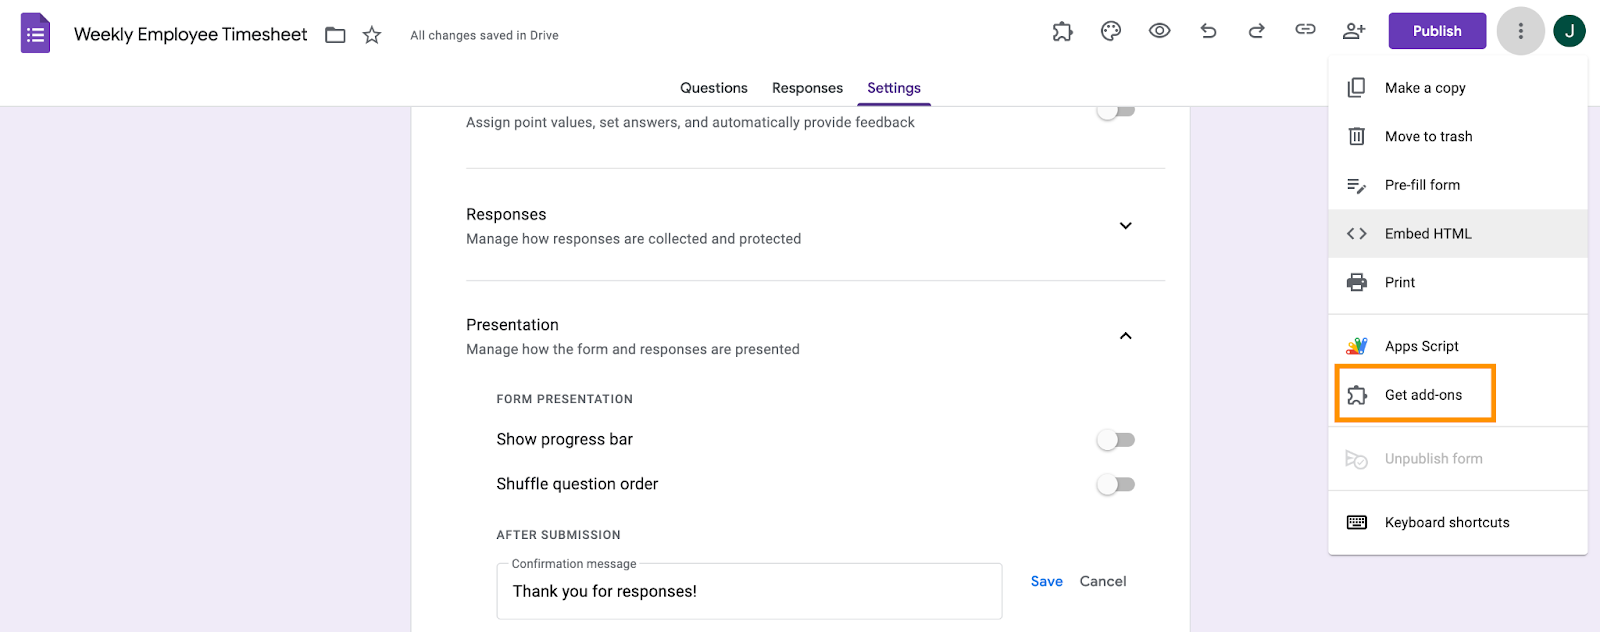Click the redo arrow icon
1600x632 pixels.
pyautogui.click(x=1257, y=31)
